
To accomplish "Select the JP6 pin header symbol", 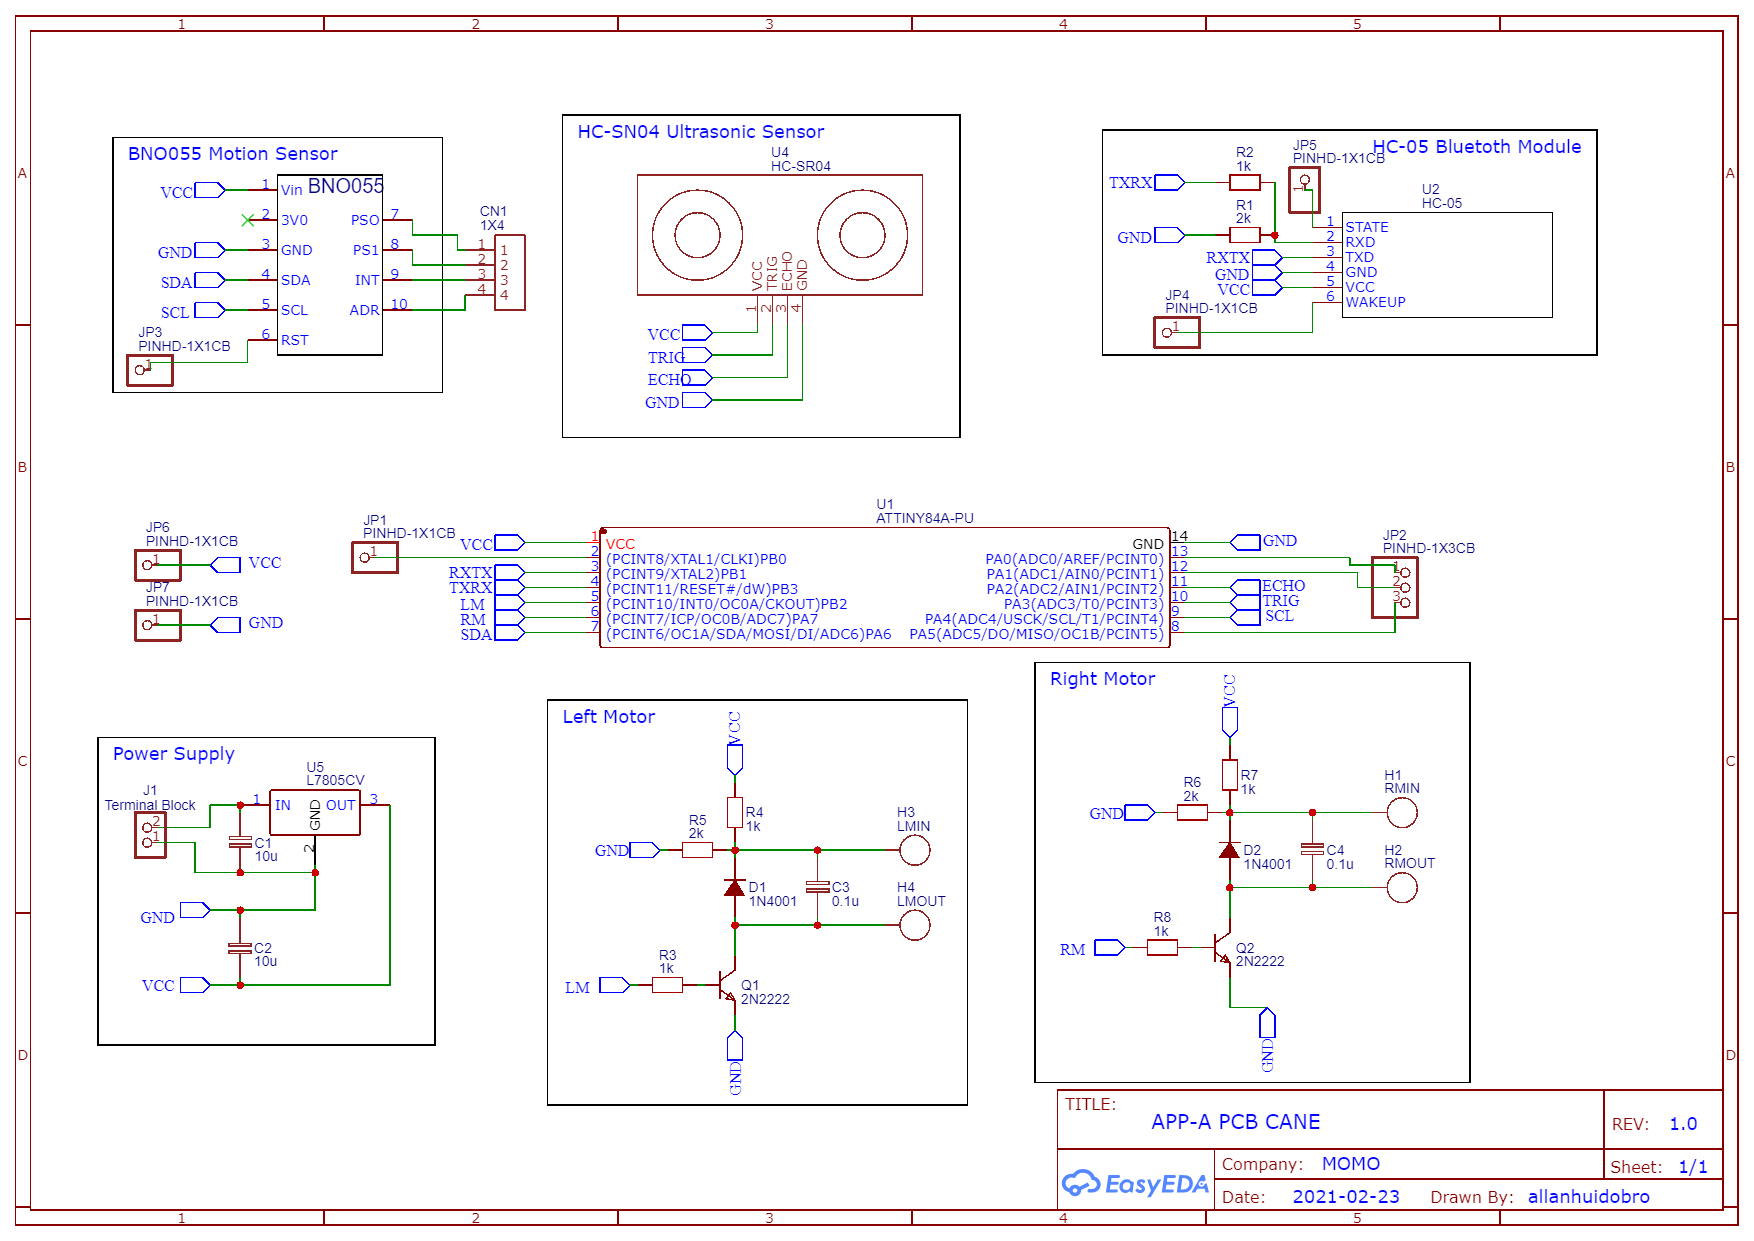I will (158, 565).
